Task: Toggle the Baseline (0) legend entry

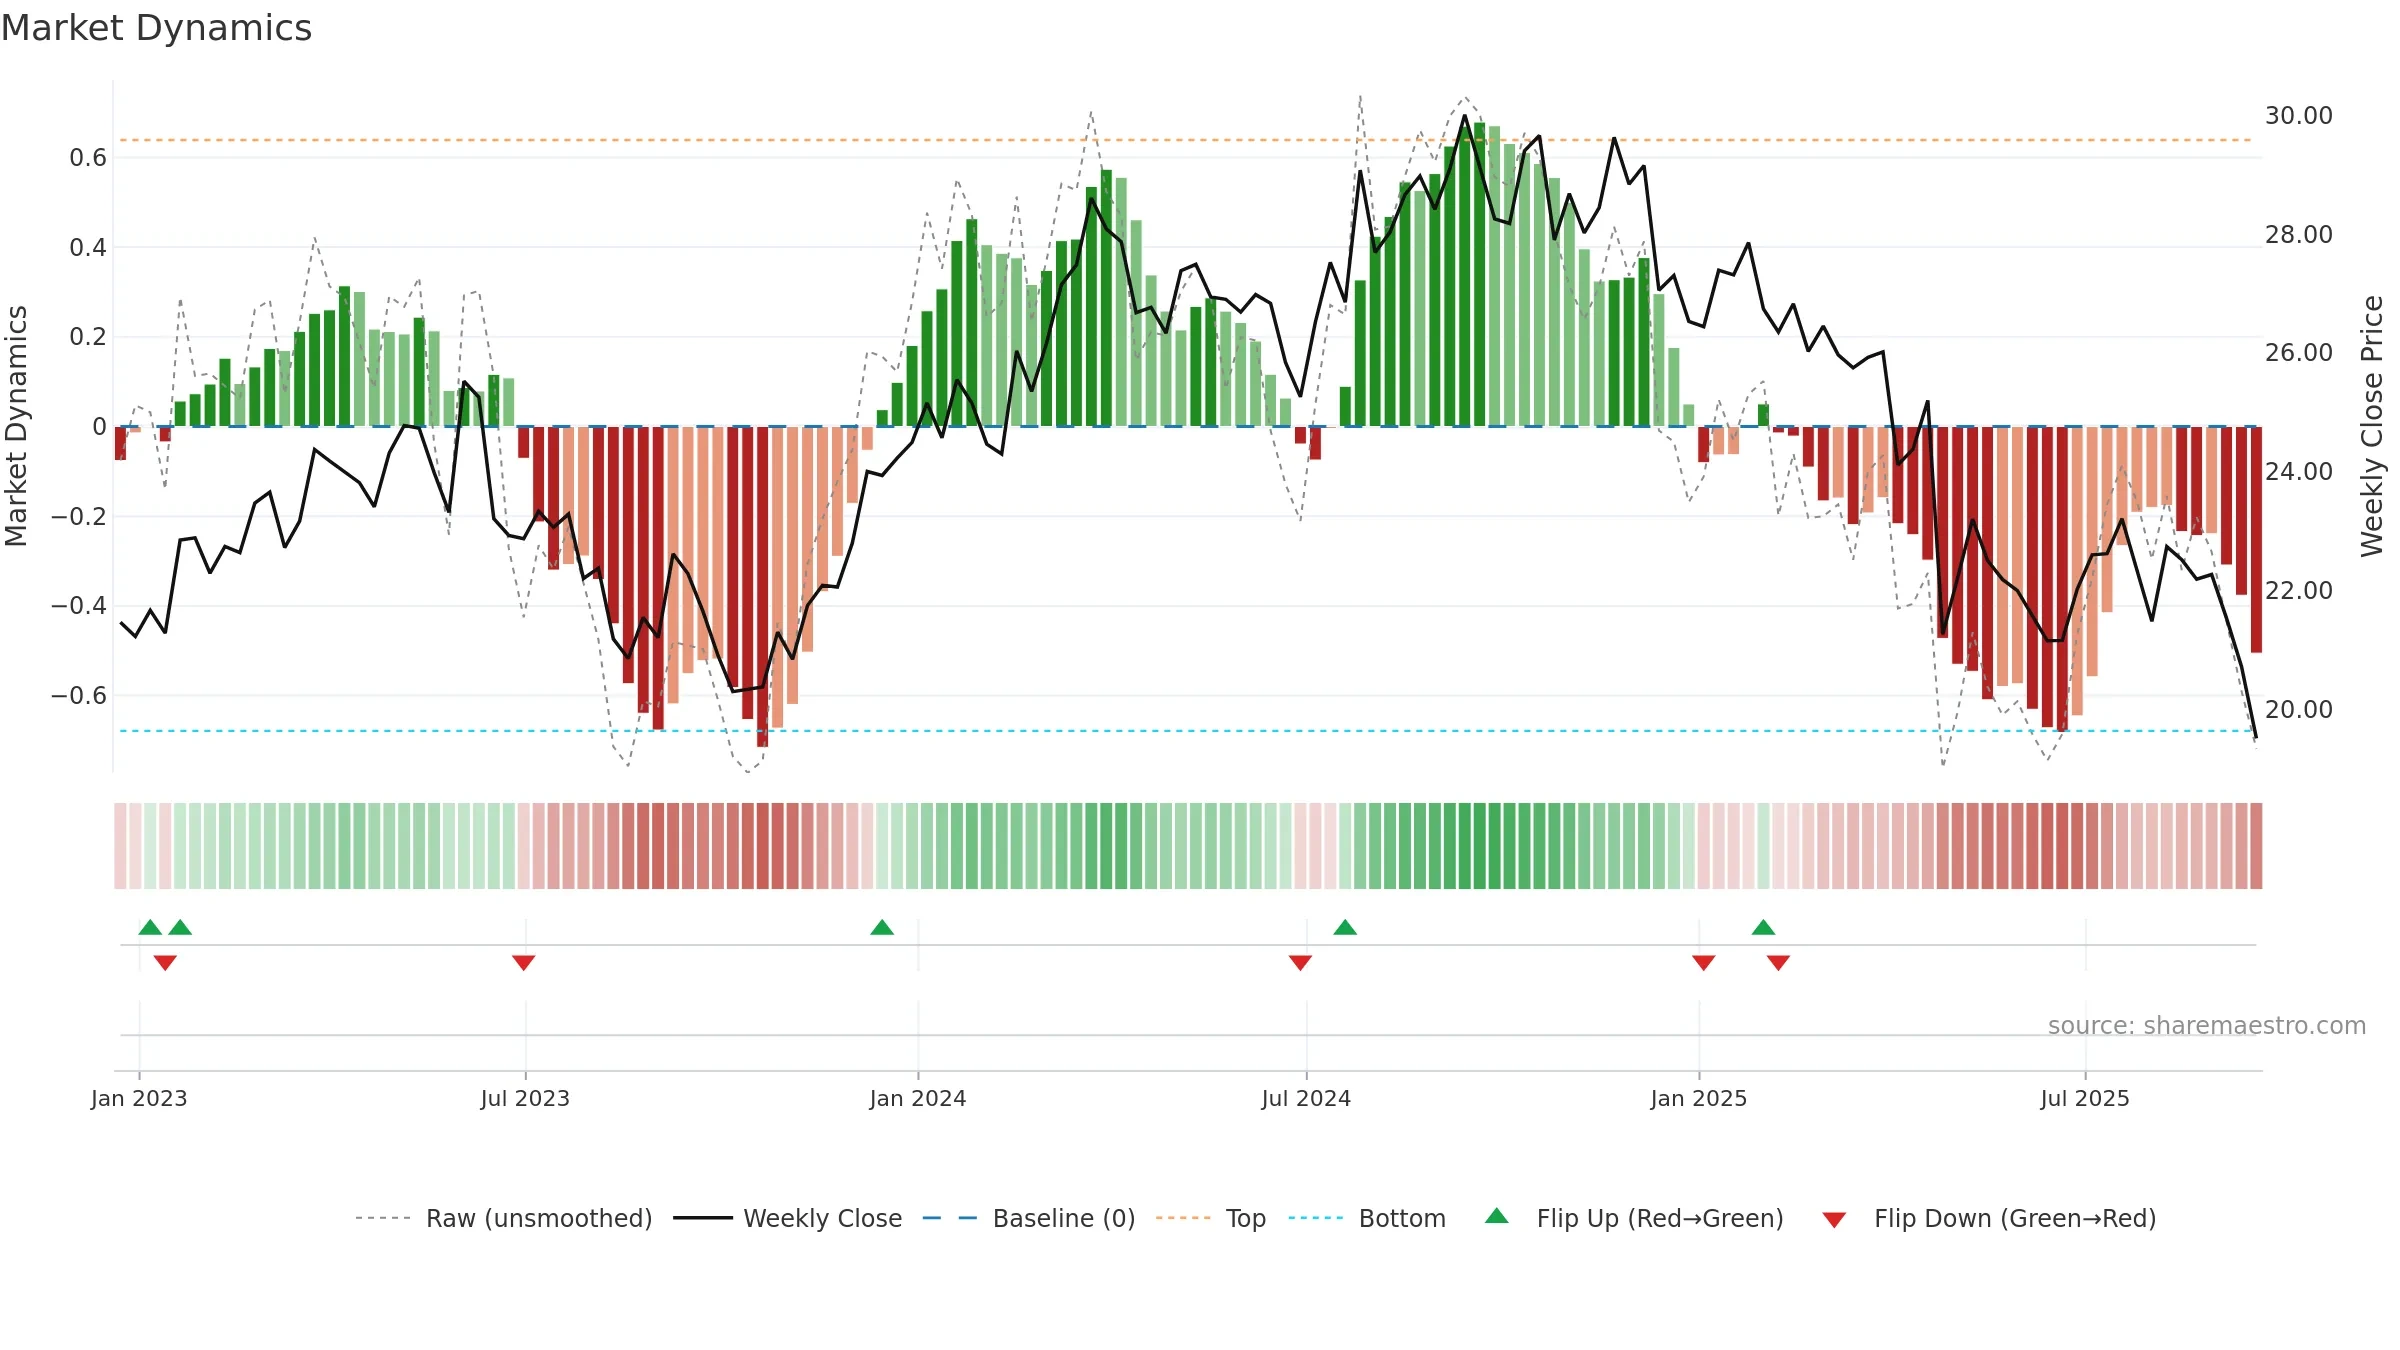Action: (x=1029, y=1218)
